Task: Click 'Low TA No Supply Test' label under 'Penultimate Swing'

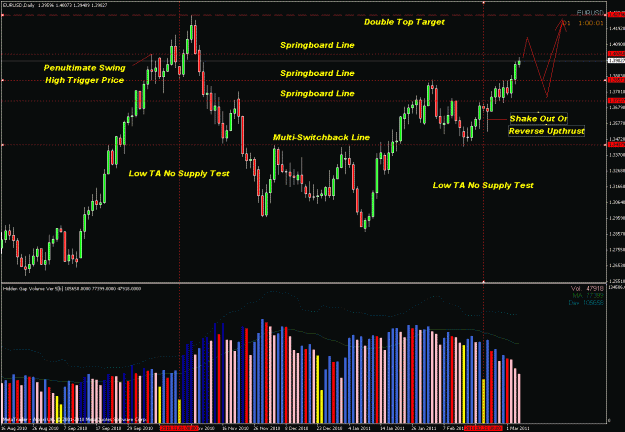Action: click(x=179, y=173)
